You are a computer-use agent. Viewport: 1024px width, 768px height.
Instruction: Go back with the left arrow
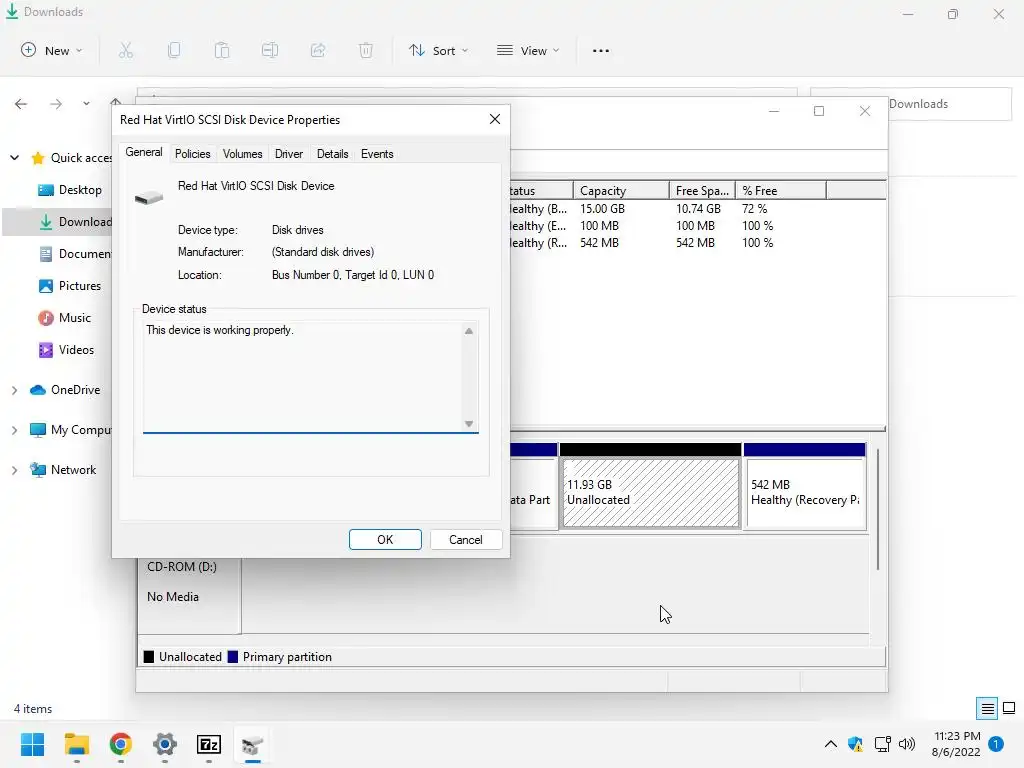21,104
